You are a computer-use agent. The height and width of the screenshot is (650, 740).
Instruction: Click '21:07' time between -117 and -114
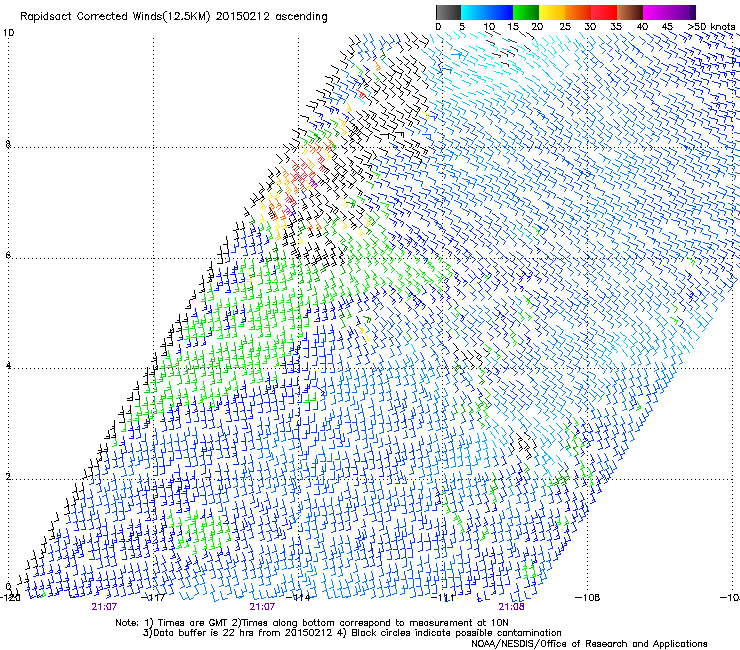pyautogui.click(x=262, y=607)
